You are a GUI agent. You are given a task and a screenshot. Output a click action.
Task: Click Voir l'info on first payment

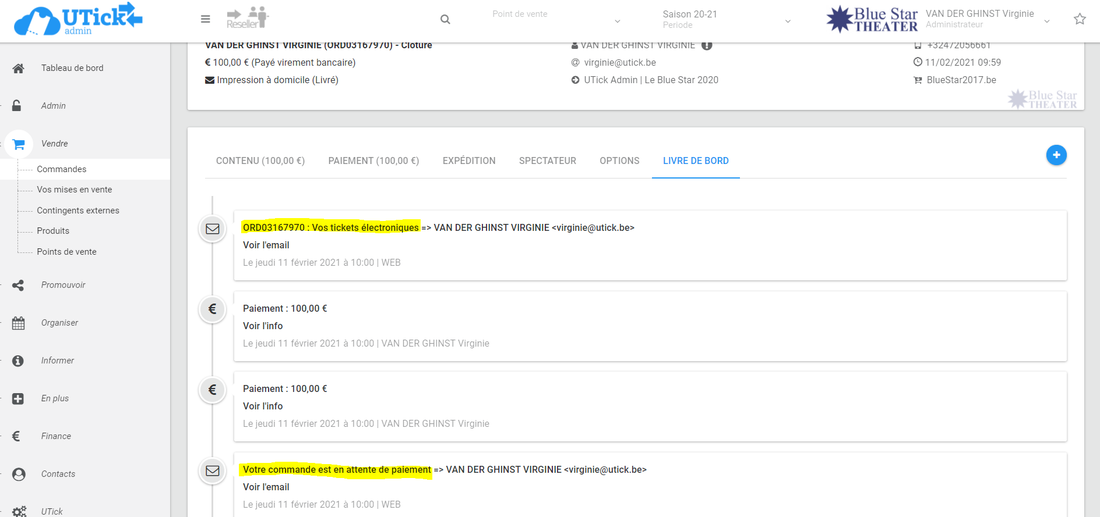click(x=263, y=326)
